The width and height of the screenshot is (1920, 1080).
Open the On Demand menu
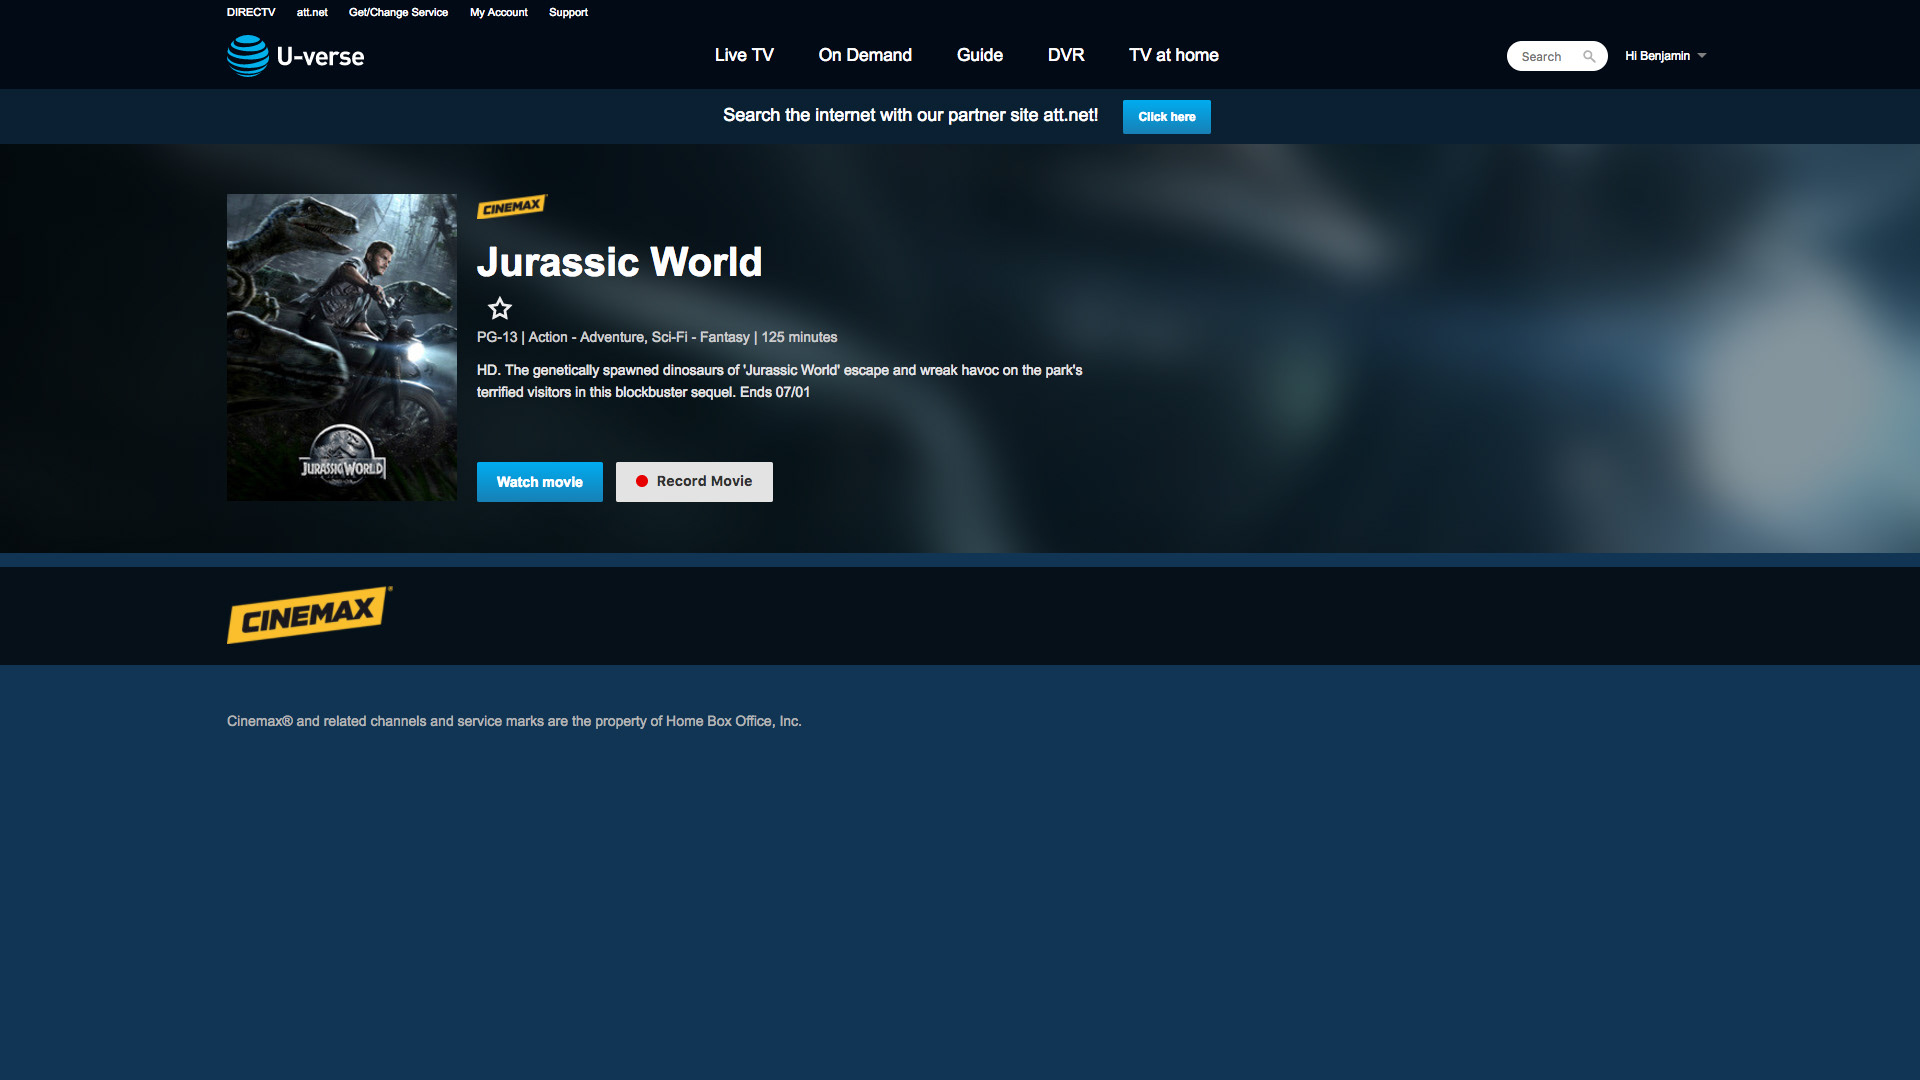click(x=865, y=55)
